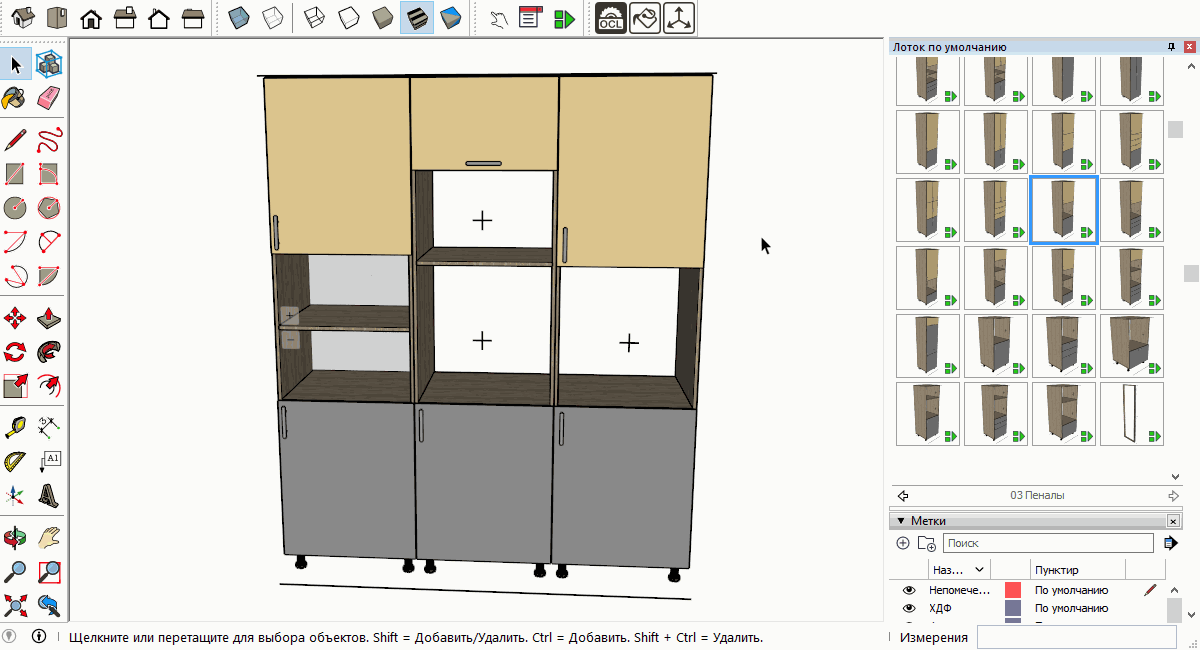Image resolution: width=1200 pixels, height=650 pixels.
Task: Toggle Wireframe display style
Action: [x=315, y=18]
